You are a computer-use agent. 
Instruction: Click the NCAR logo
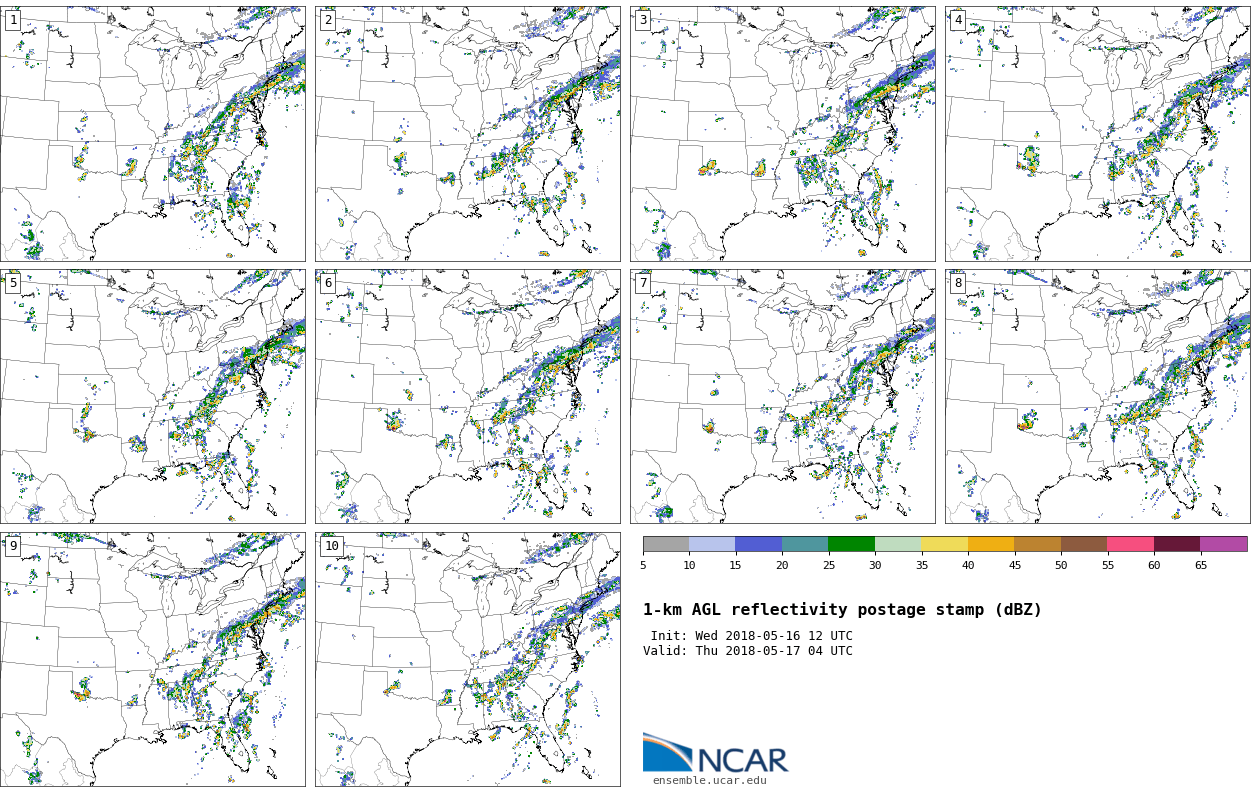(x=715, y=754)
